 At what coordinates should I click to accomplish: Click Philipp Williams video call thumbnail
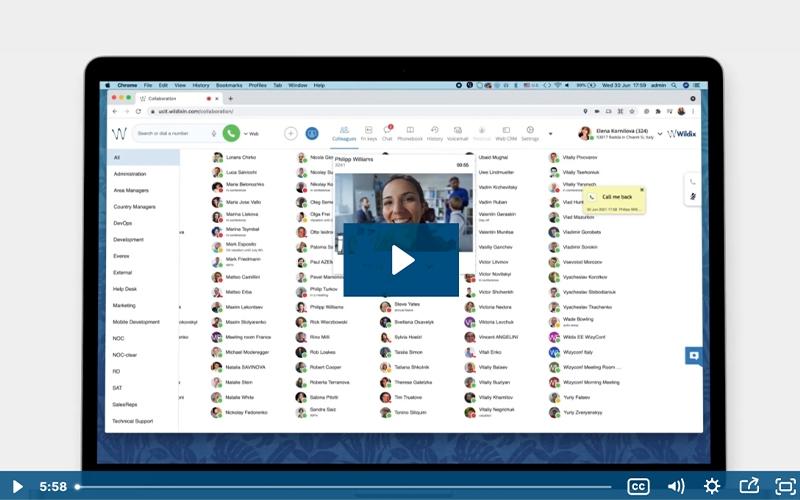click(404, 212)
